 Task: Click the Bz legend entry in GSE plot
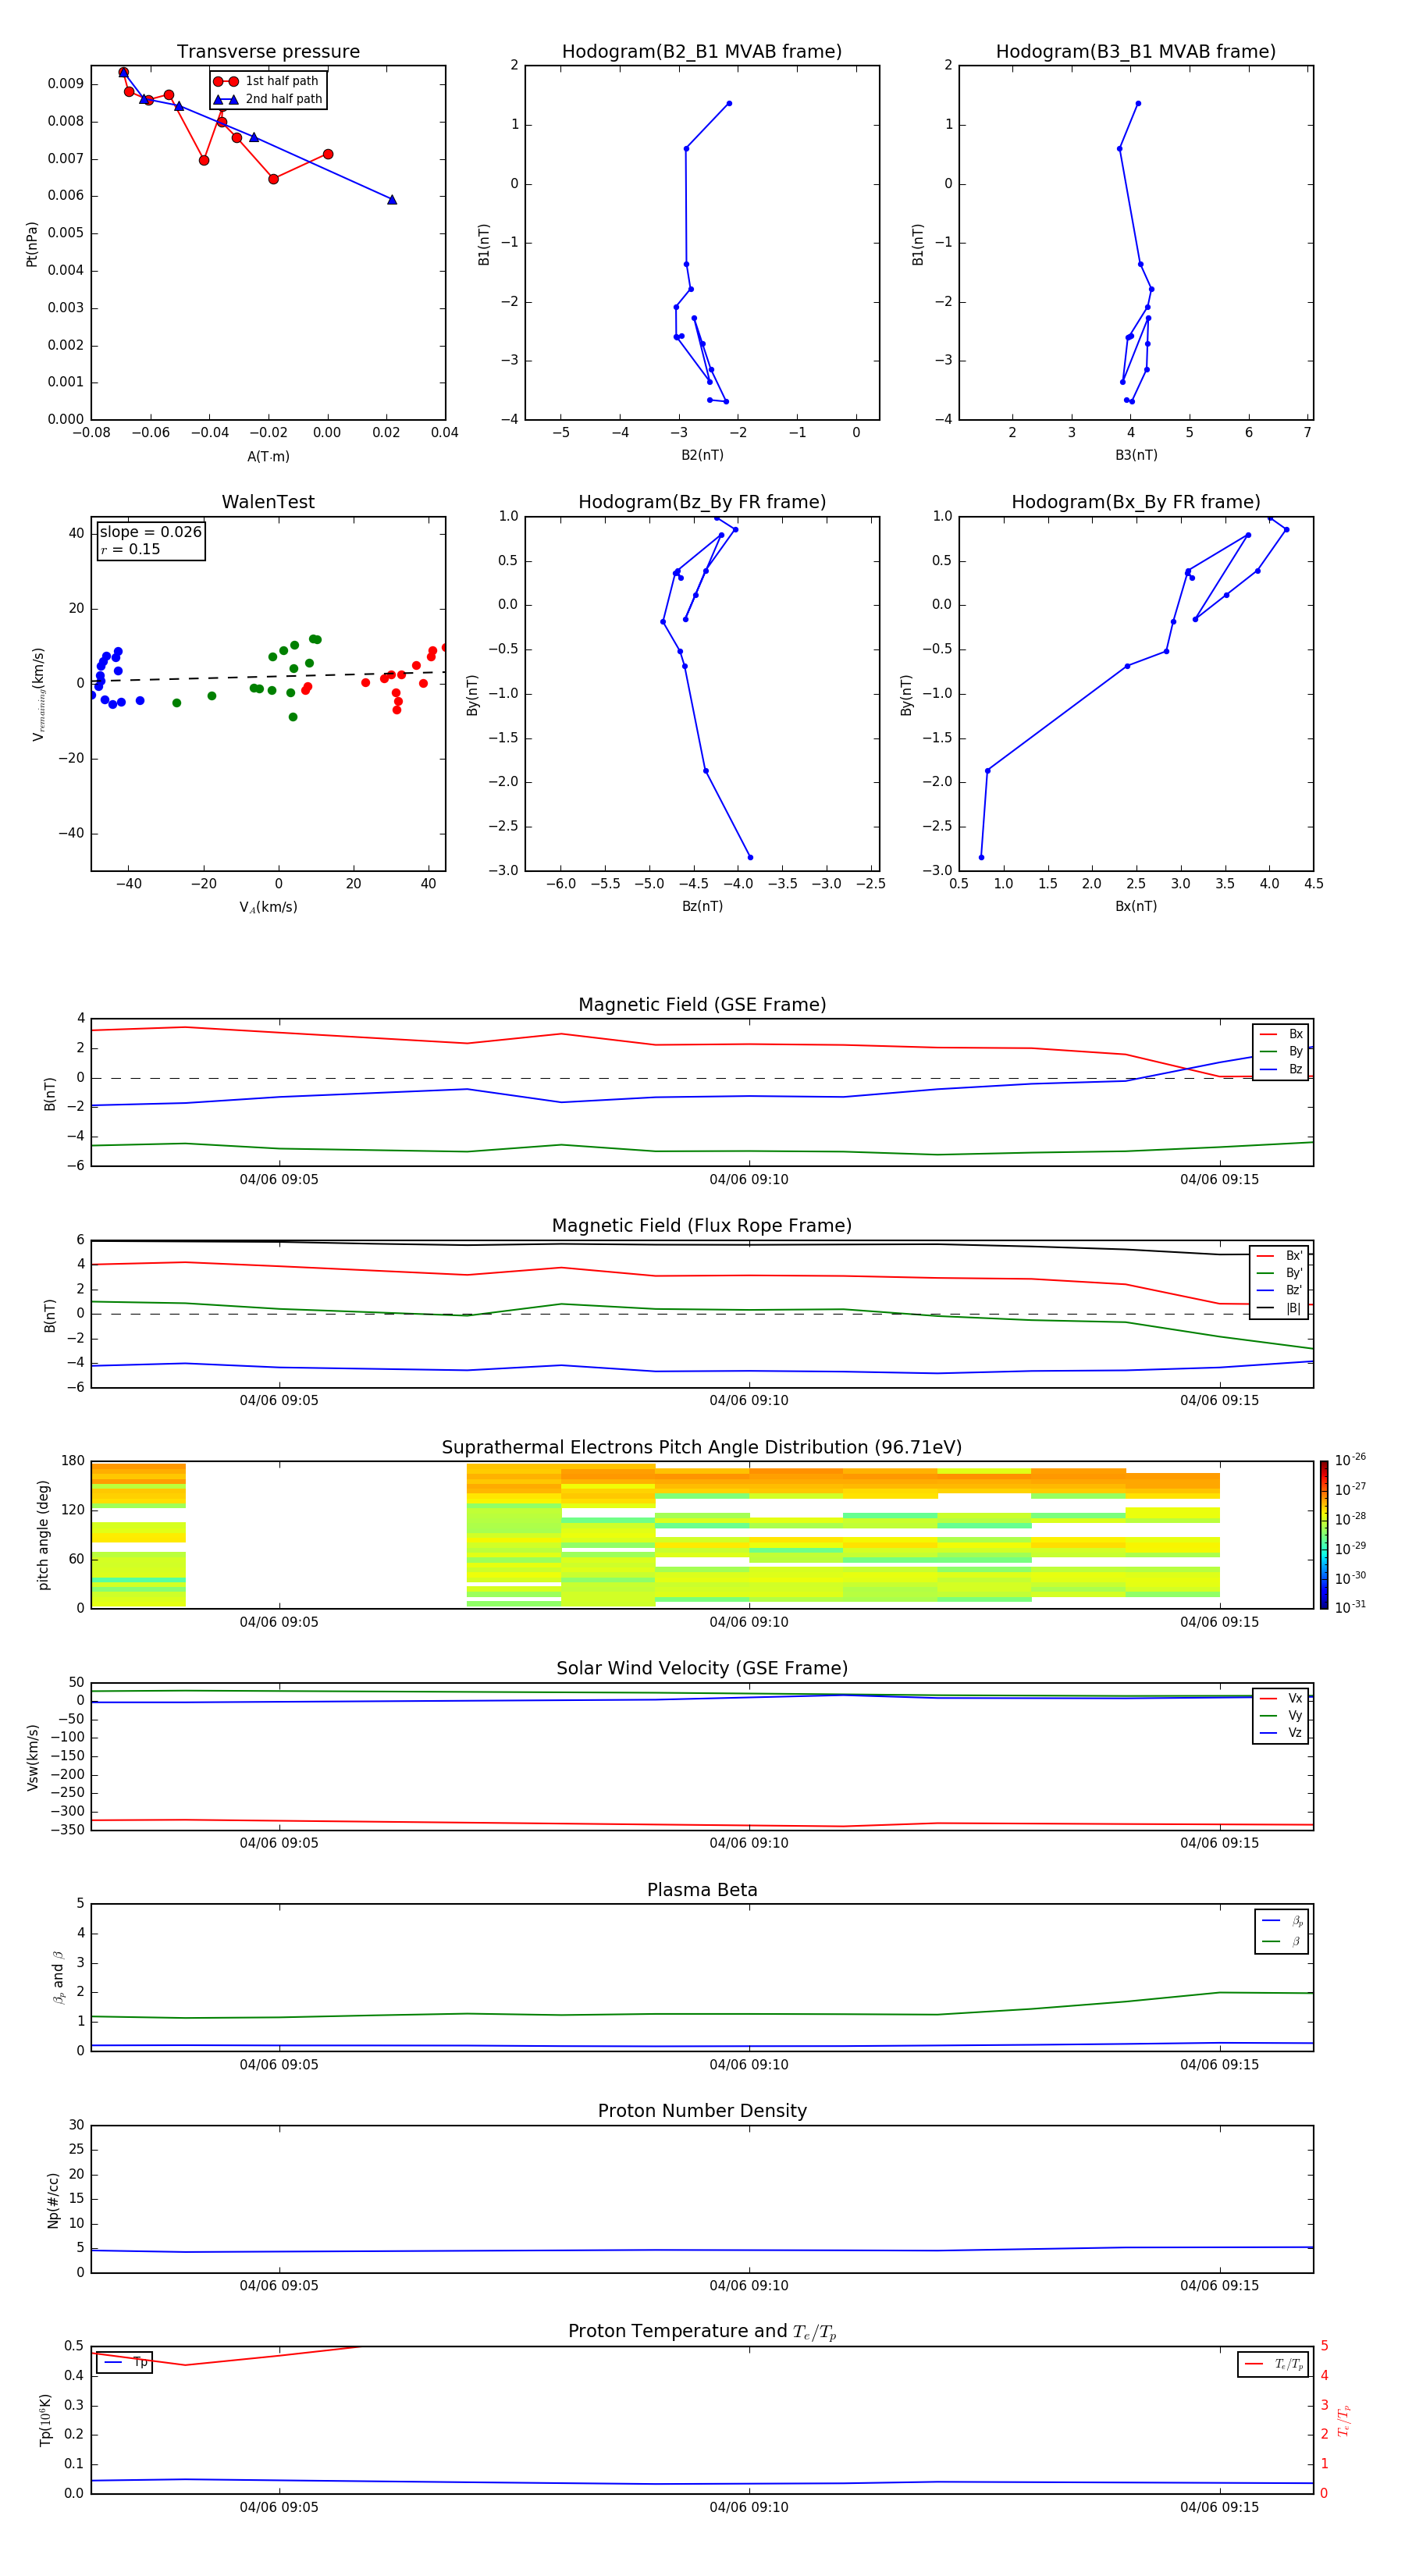coord(1281,1069)
